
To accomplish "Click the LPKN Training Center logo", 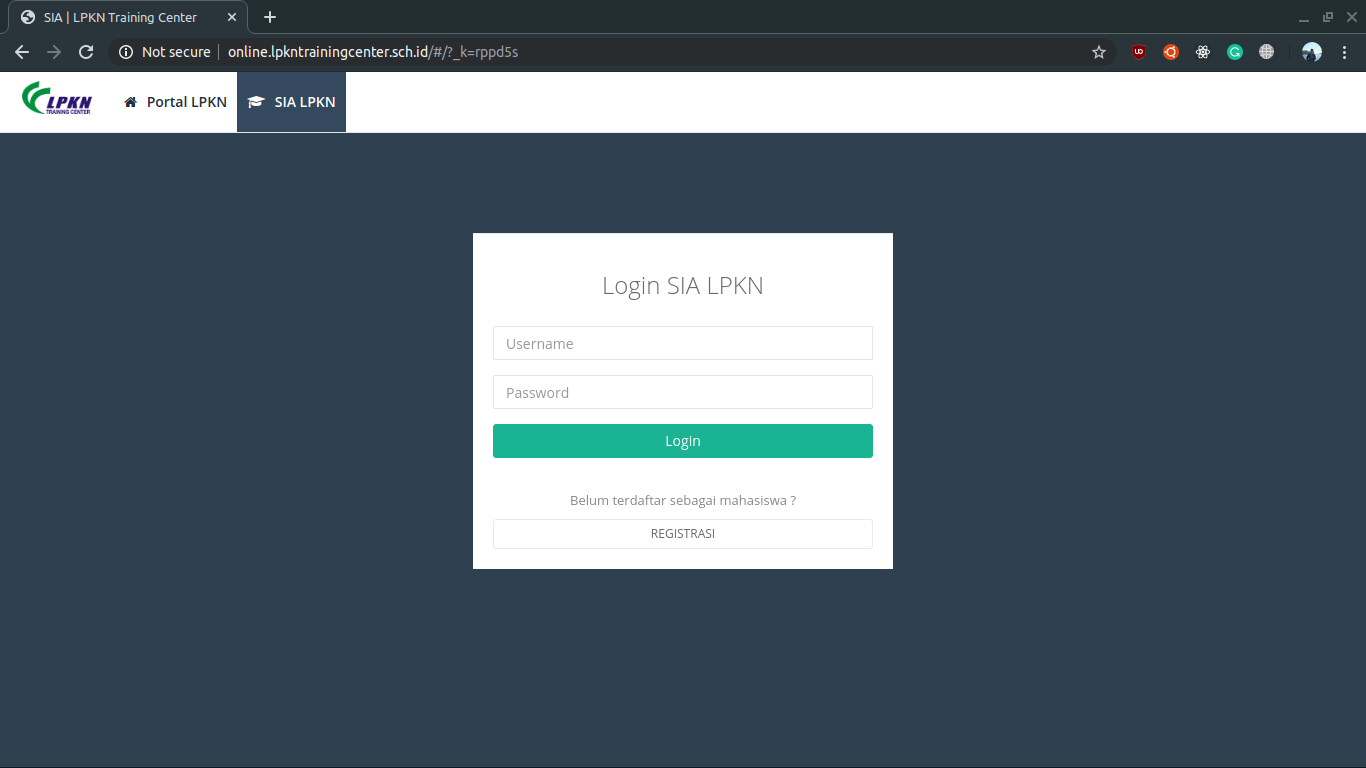I will point(57,99).
